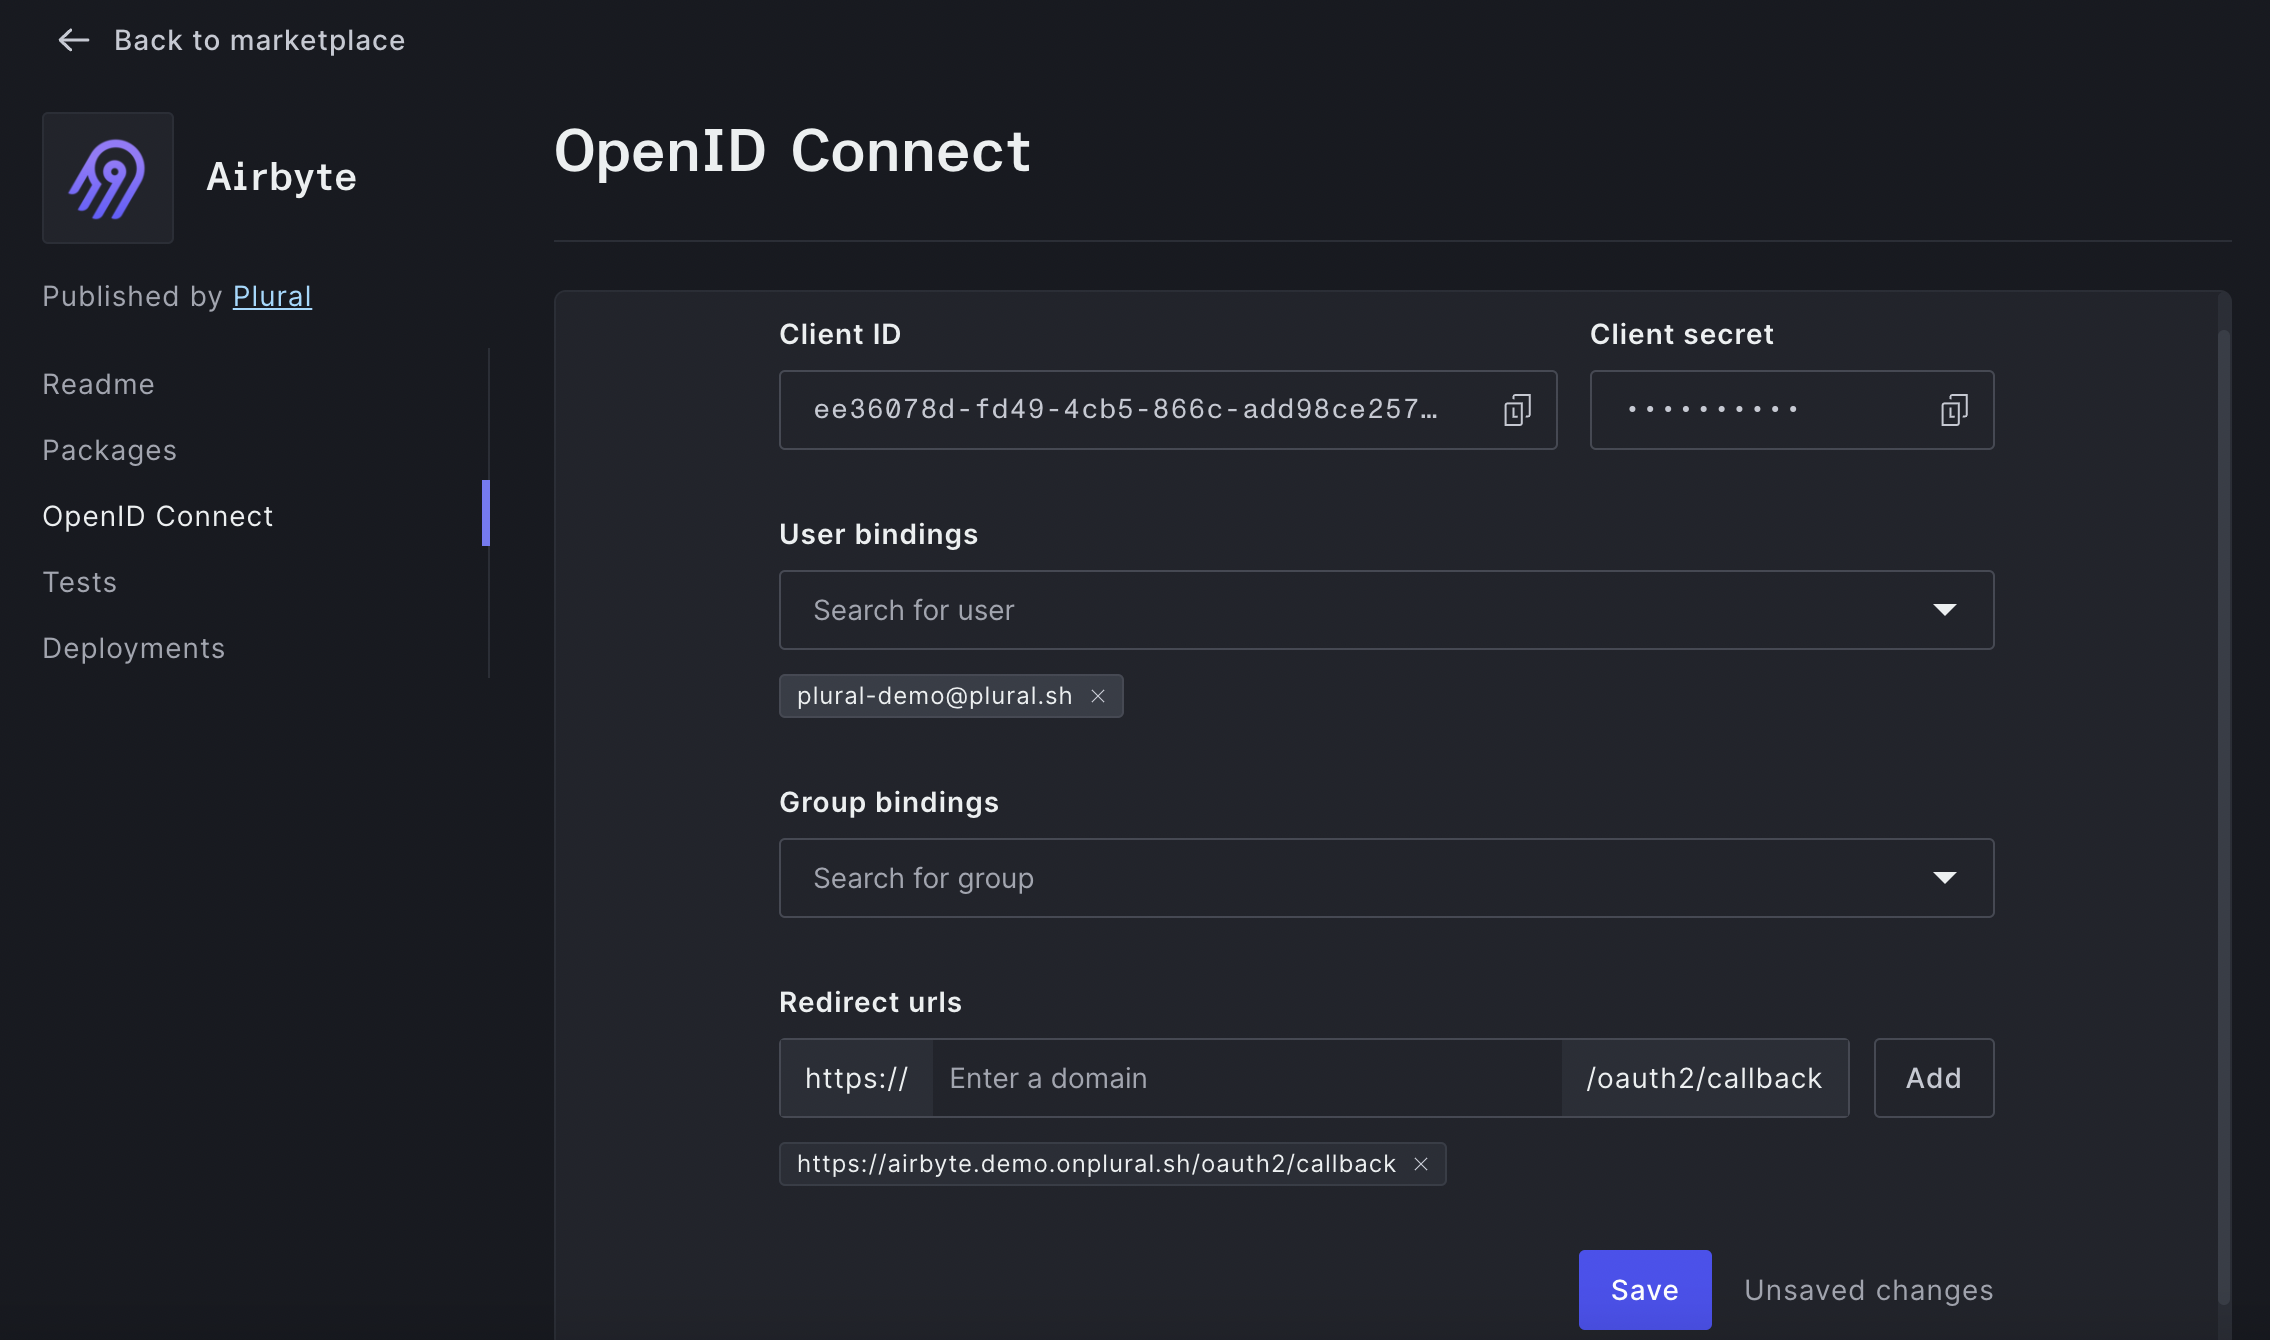Click the Airbyte logo thumbnail

click(x=108, y=178)
